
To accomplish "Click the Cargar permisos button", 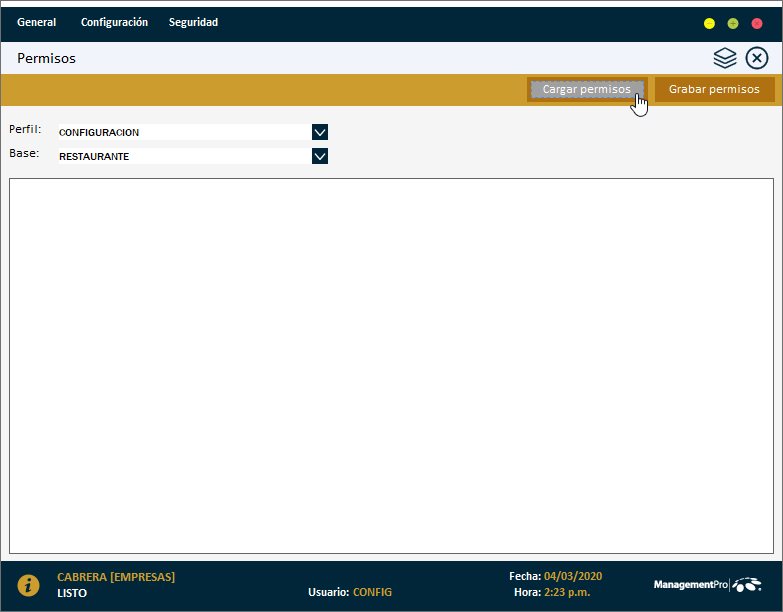I will (x=587, y=89).
